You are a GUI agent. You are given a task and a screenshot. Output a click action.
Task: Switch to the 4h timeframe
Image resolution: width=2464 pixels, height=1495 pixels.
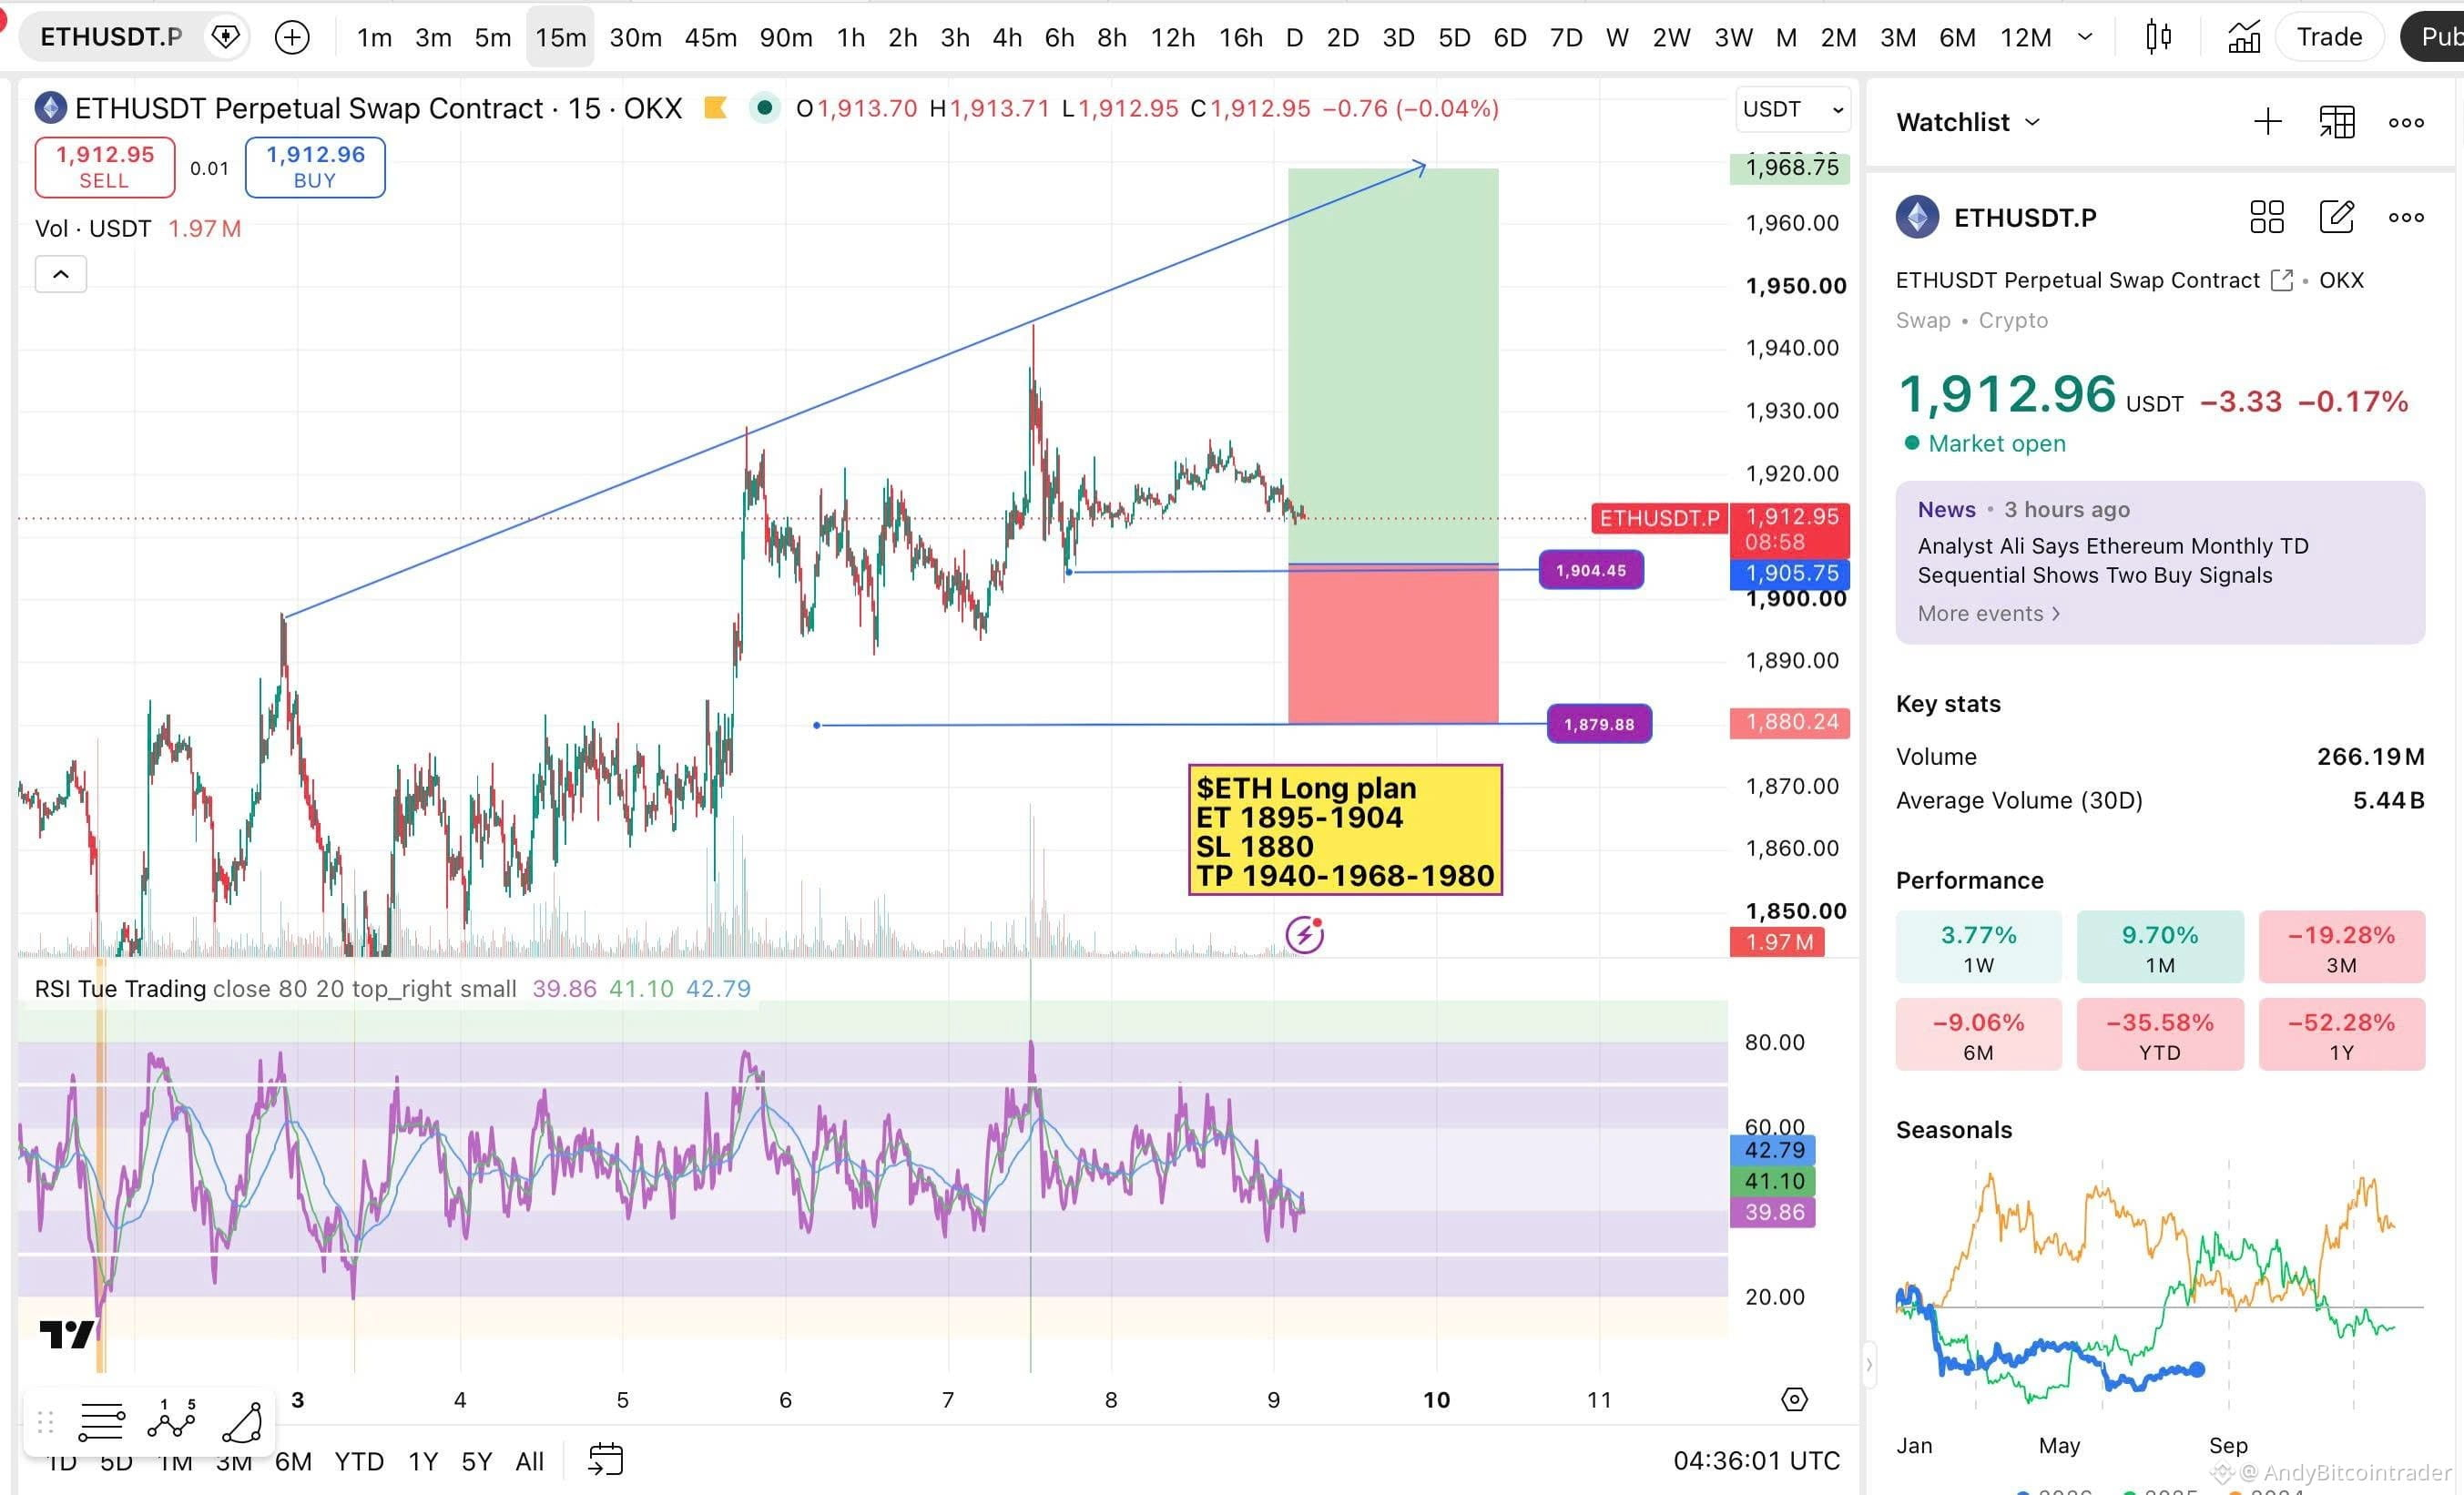1007,38
